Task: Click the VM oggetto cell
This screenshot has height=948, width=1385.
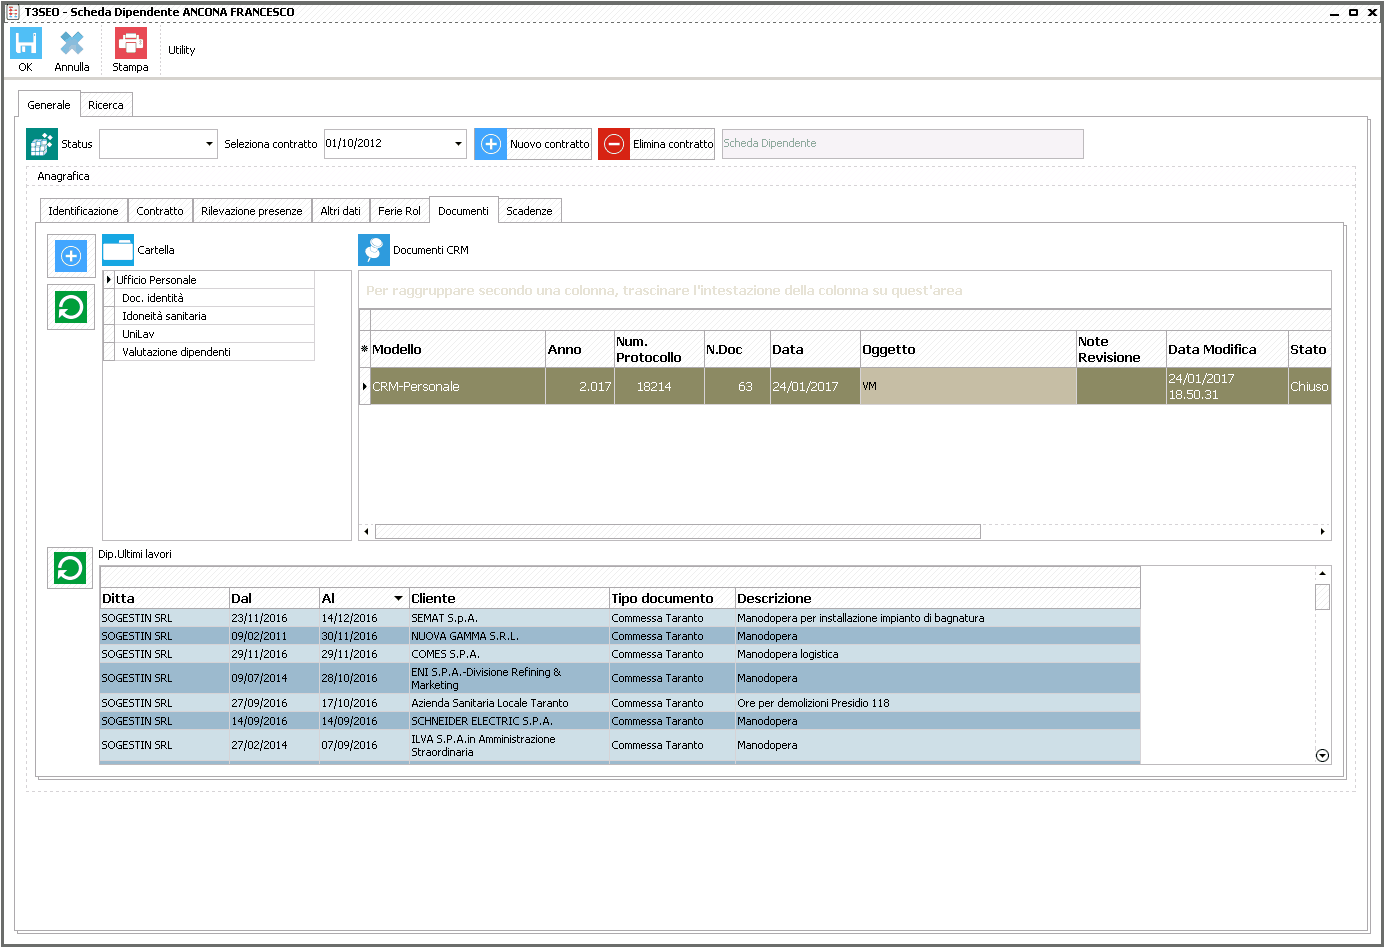Action: pyautogui.click(x=968, y=386)
